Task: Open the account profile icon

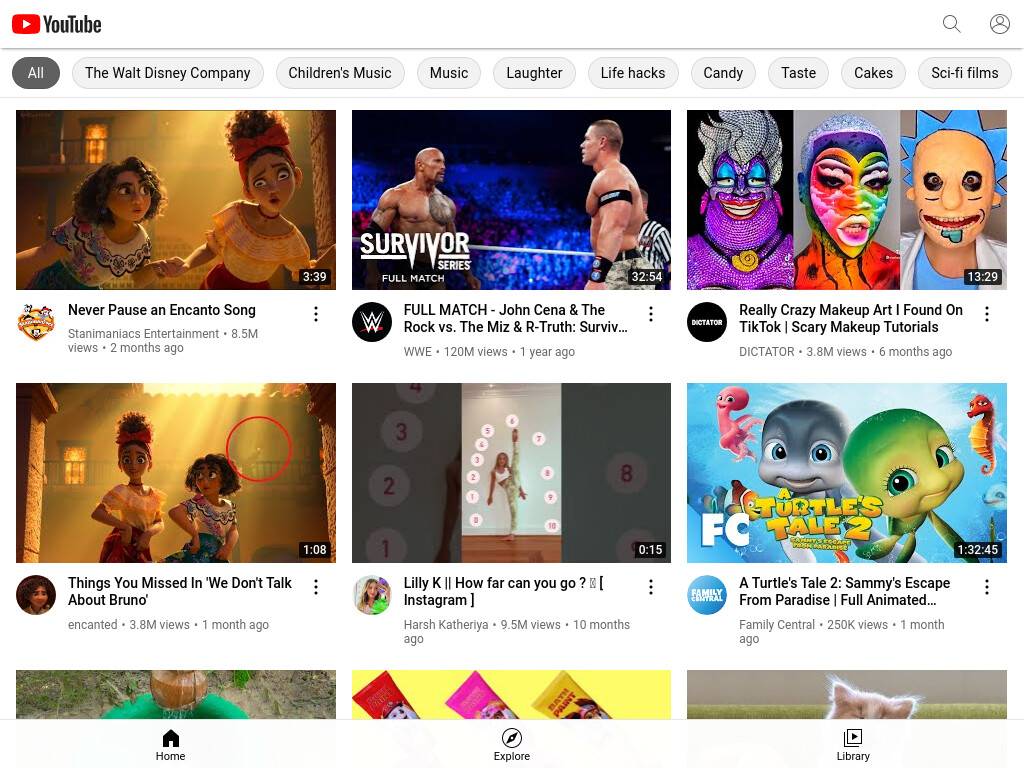Action: click(x=1000, y=24)
